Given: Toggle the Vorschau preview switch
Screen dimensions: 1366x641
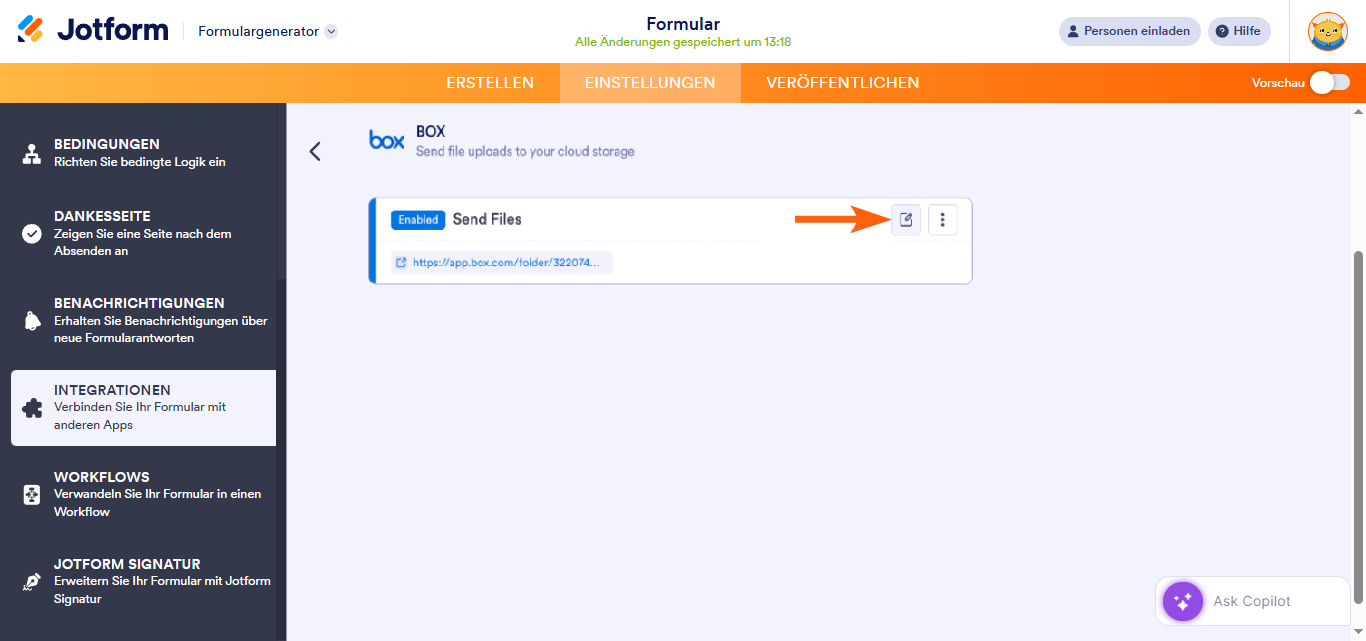Looking at the screenshot, I should point(1330,82).
